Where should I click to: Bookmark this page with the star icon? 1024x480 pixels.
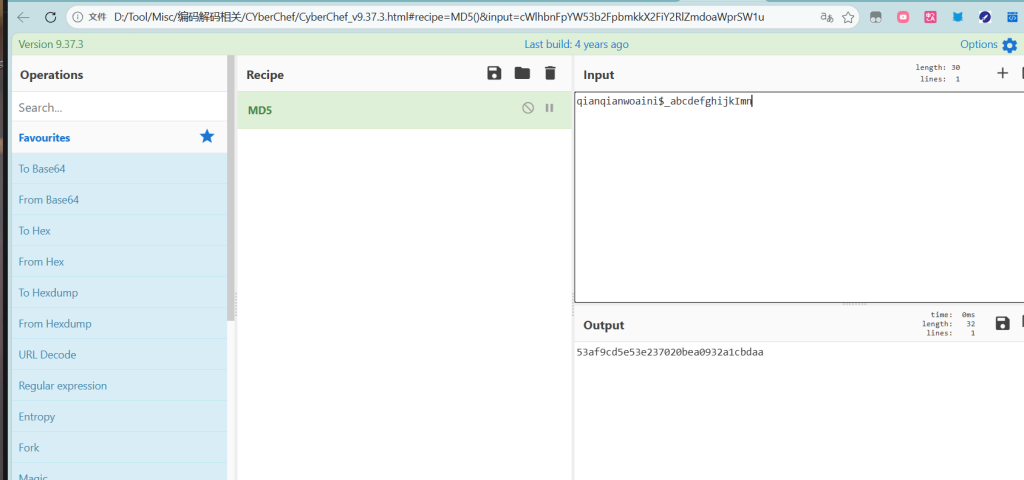point(848,17)
